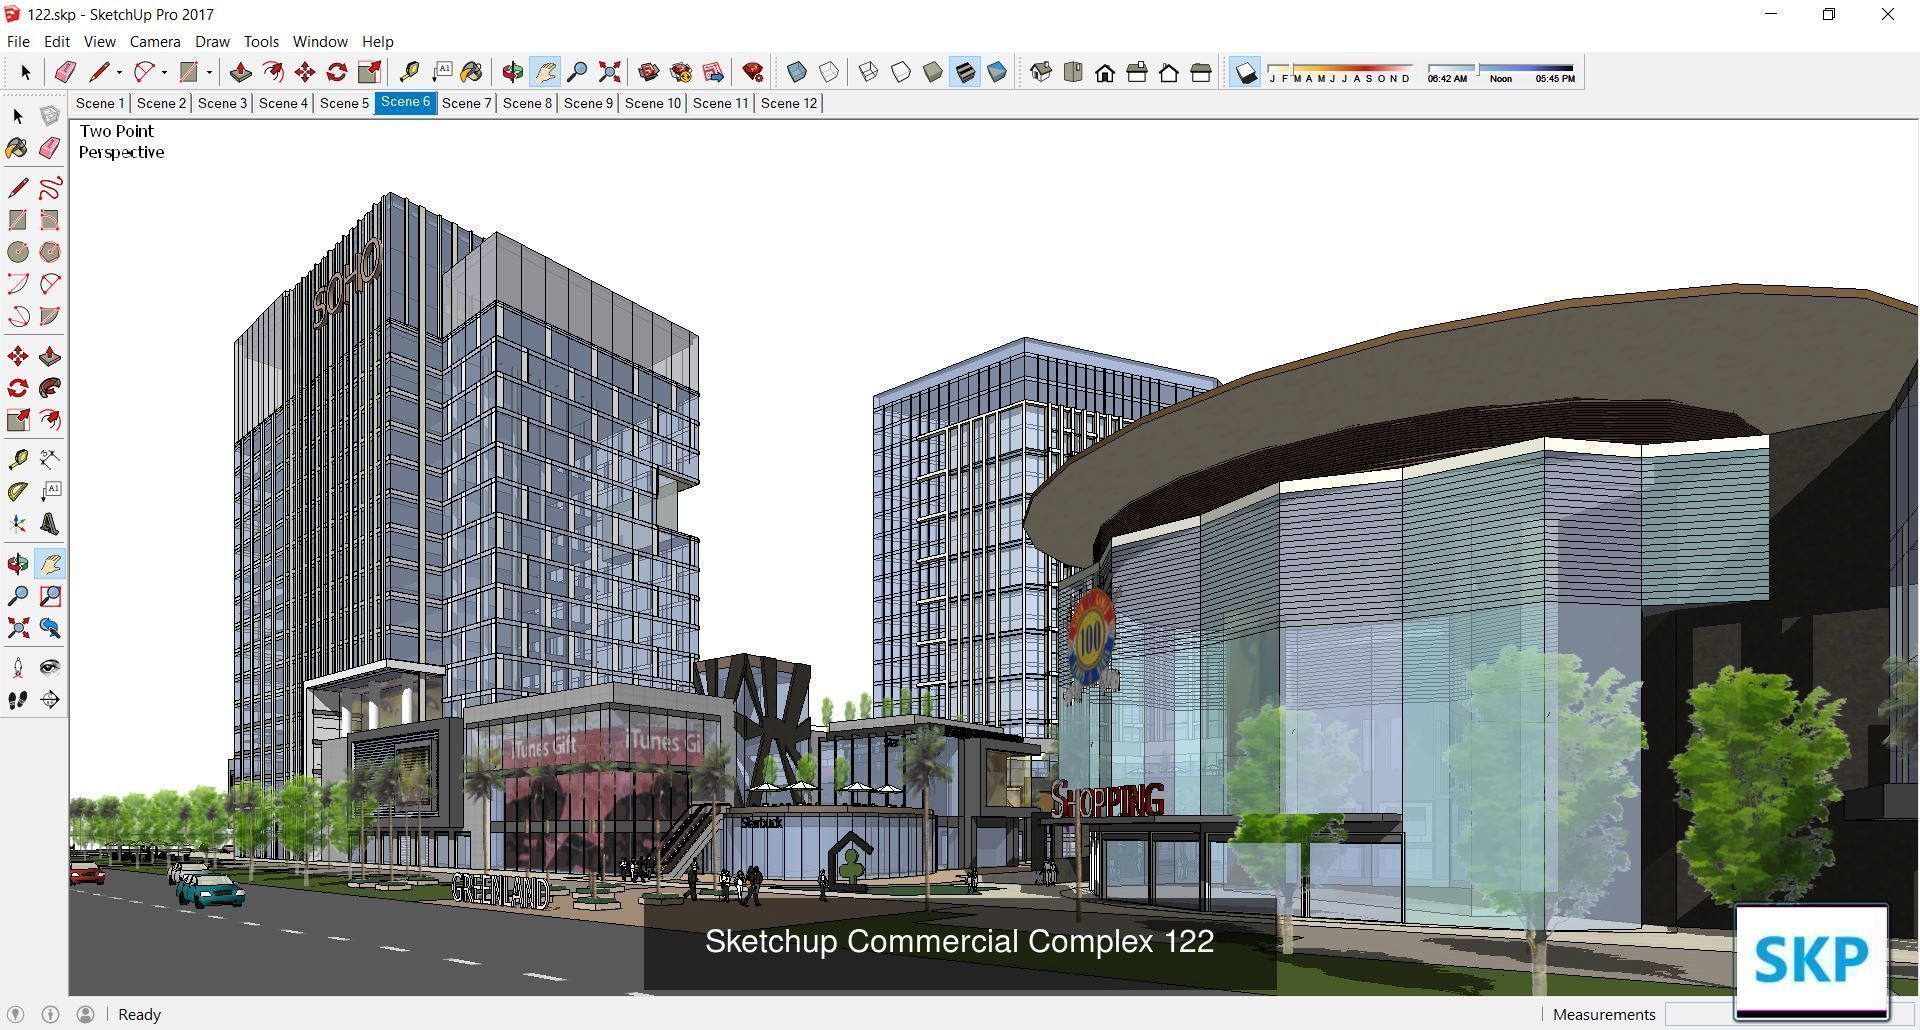Select Paint Bucket tool in top toolbar
Image resolution: width=1920 pixels, height=1030 pixels.
(x=472, y=72)
